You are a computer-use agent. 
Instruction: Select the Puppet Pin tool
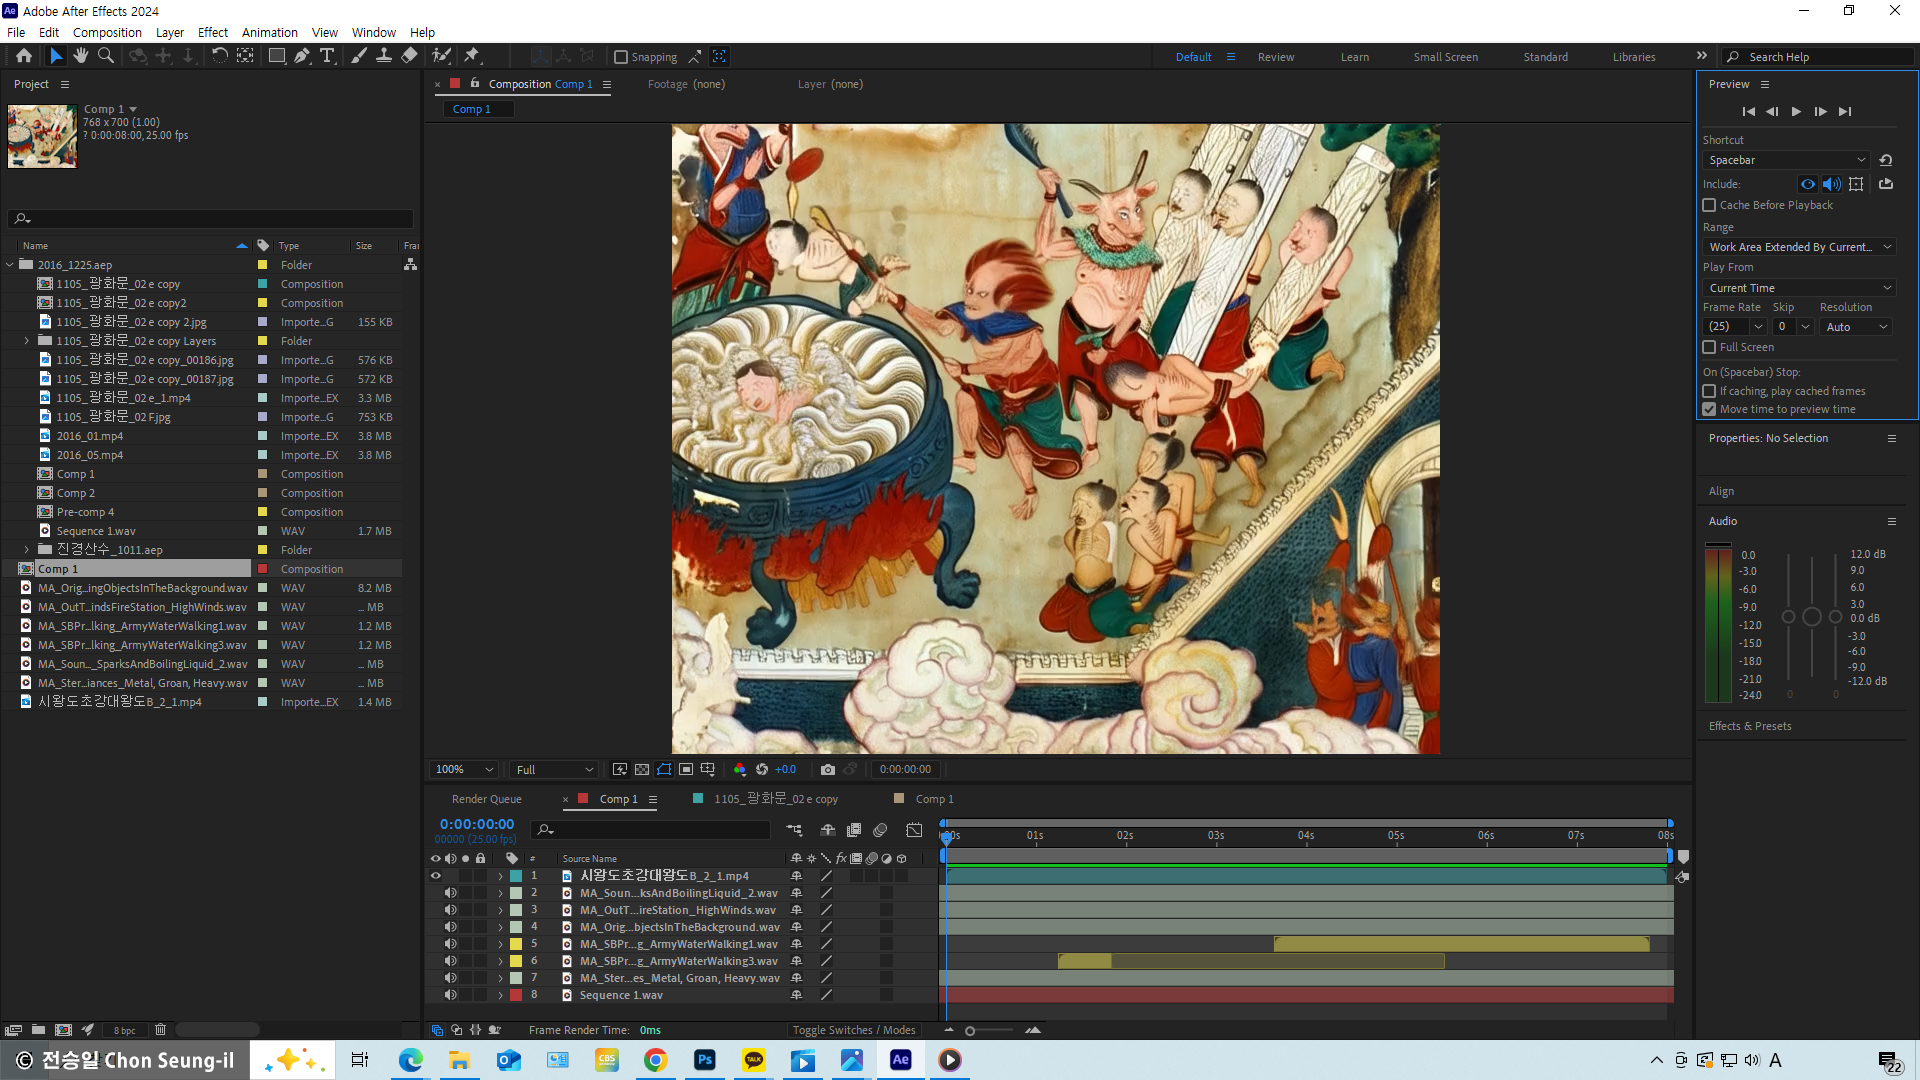coord(472,56)
